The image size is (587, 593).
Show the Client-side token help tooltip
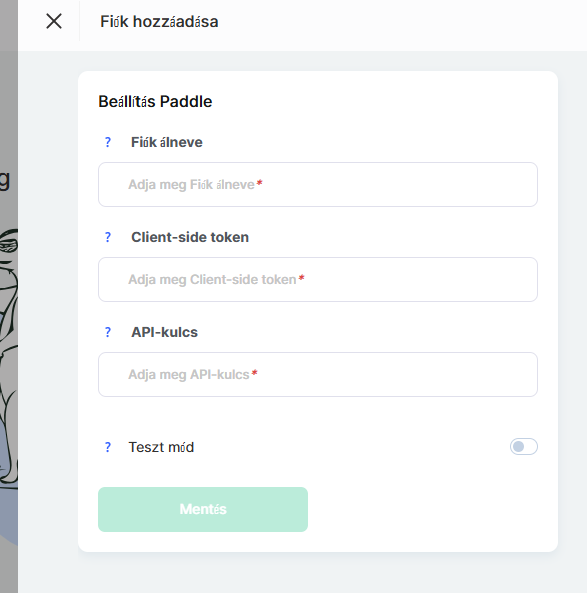[x=108, y=237]
